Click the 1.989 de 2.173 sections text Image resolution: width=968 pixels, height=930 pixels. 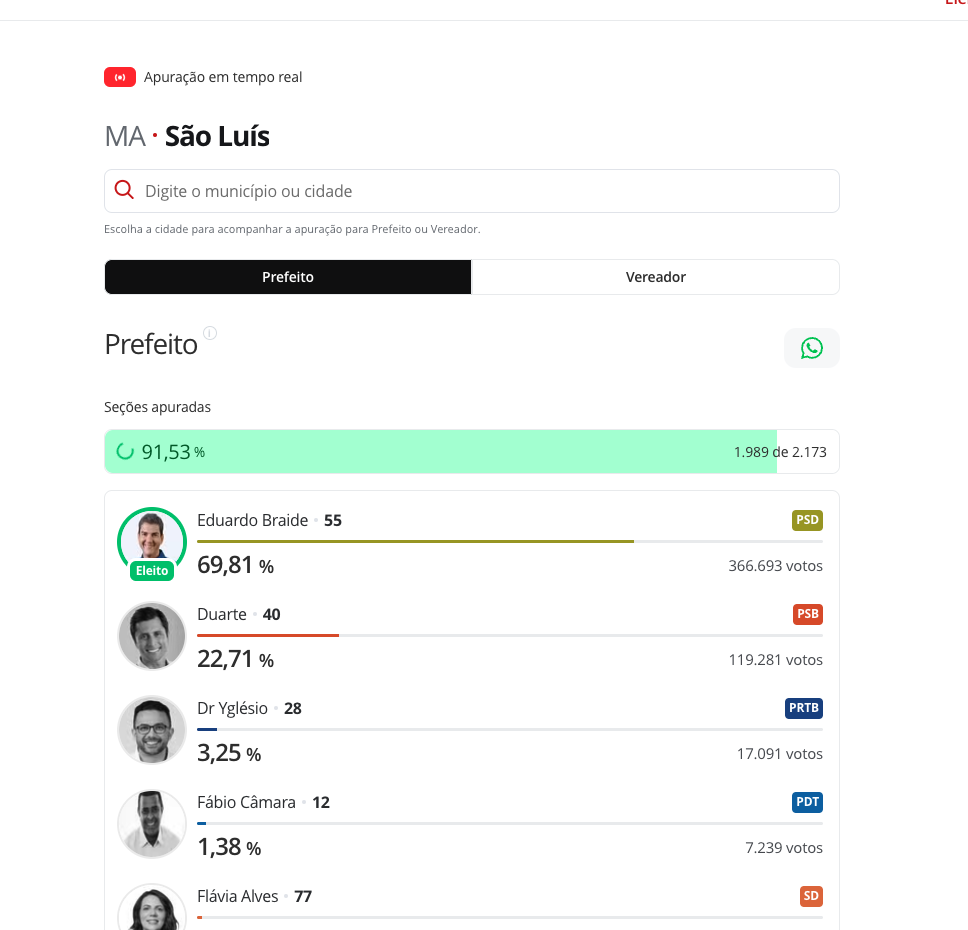(780, 452)
